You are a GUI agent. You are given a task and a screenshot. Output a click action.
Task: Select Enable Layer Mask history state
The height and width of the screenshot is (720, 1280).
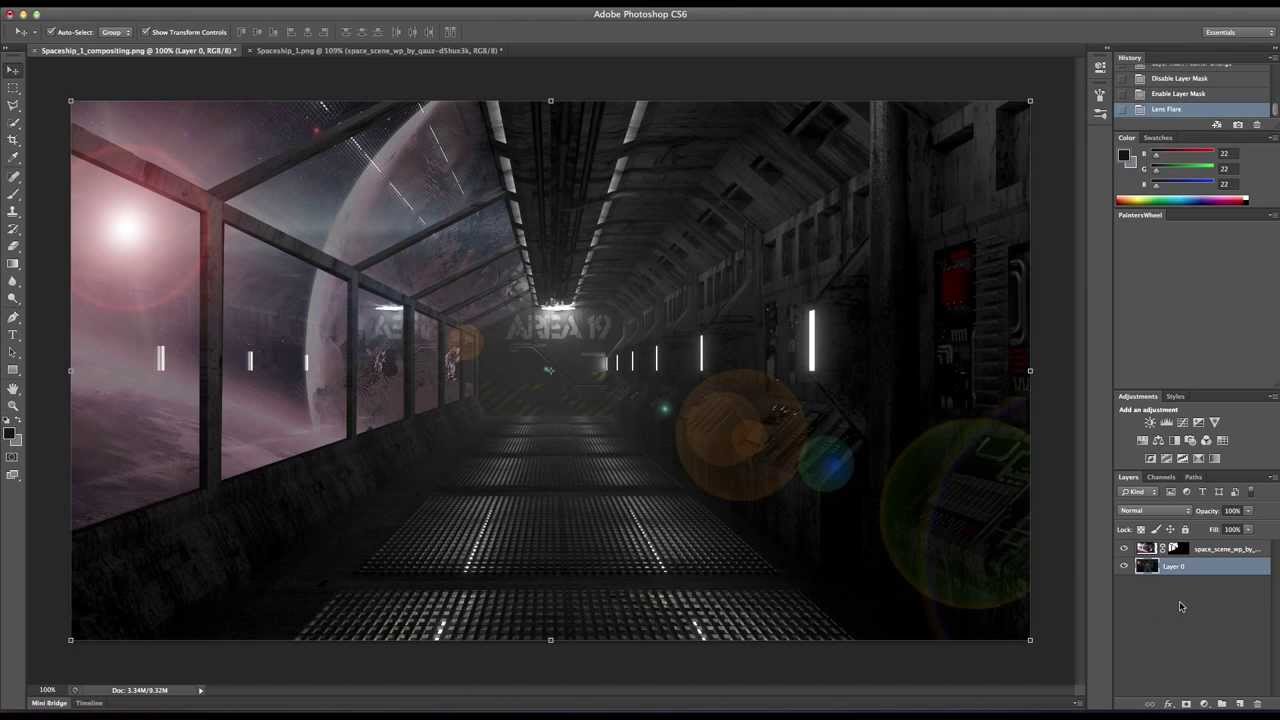1192,94
